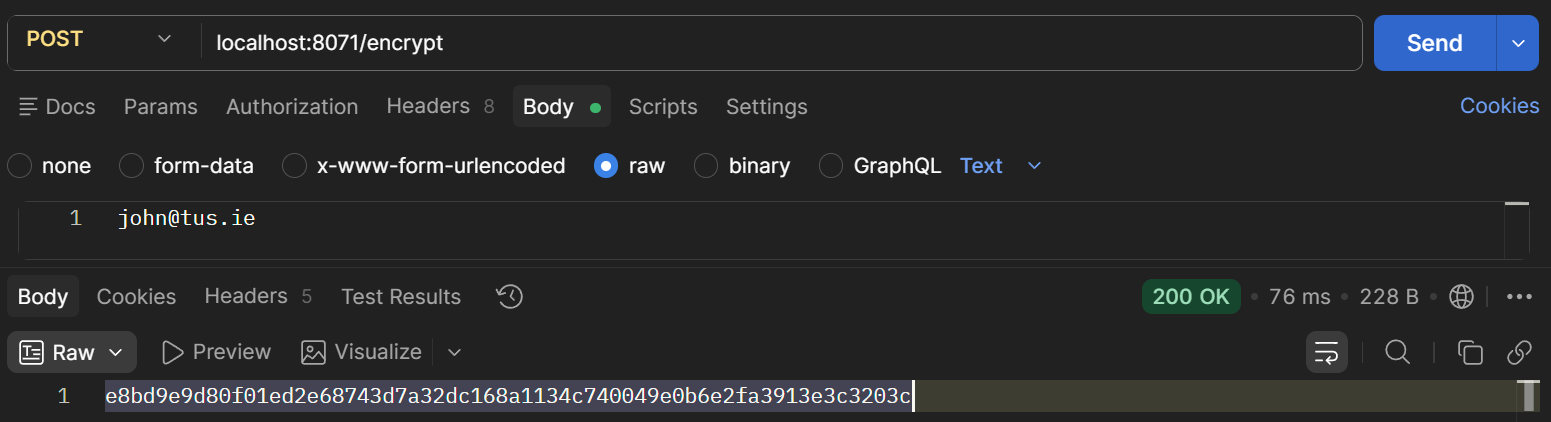Switch response to Visualize mode

point(361,352)
